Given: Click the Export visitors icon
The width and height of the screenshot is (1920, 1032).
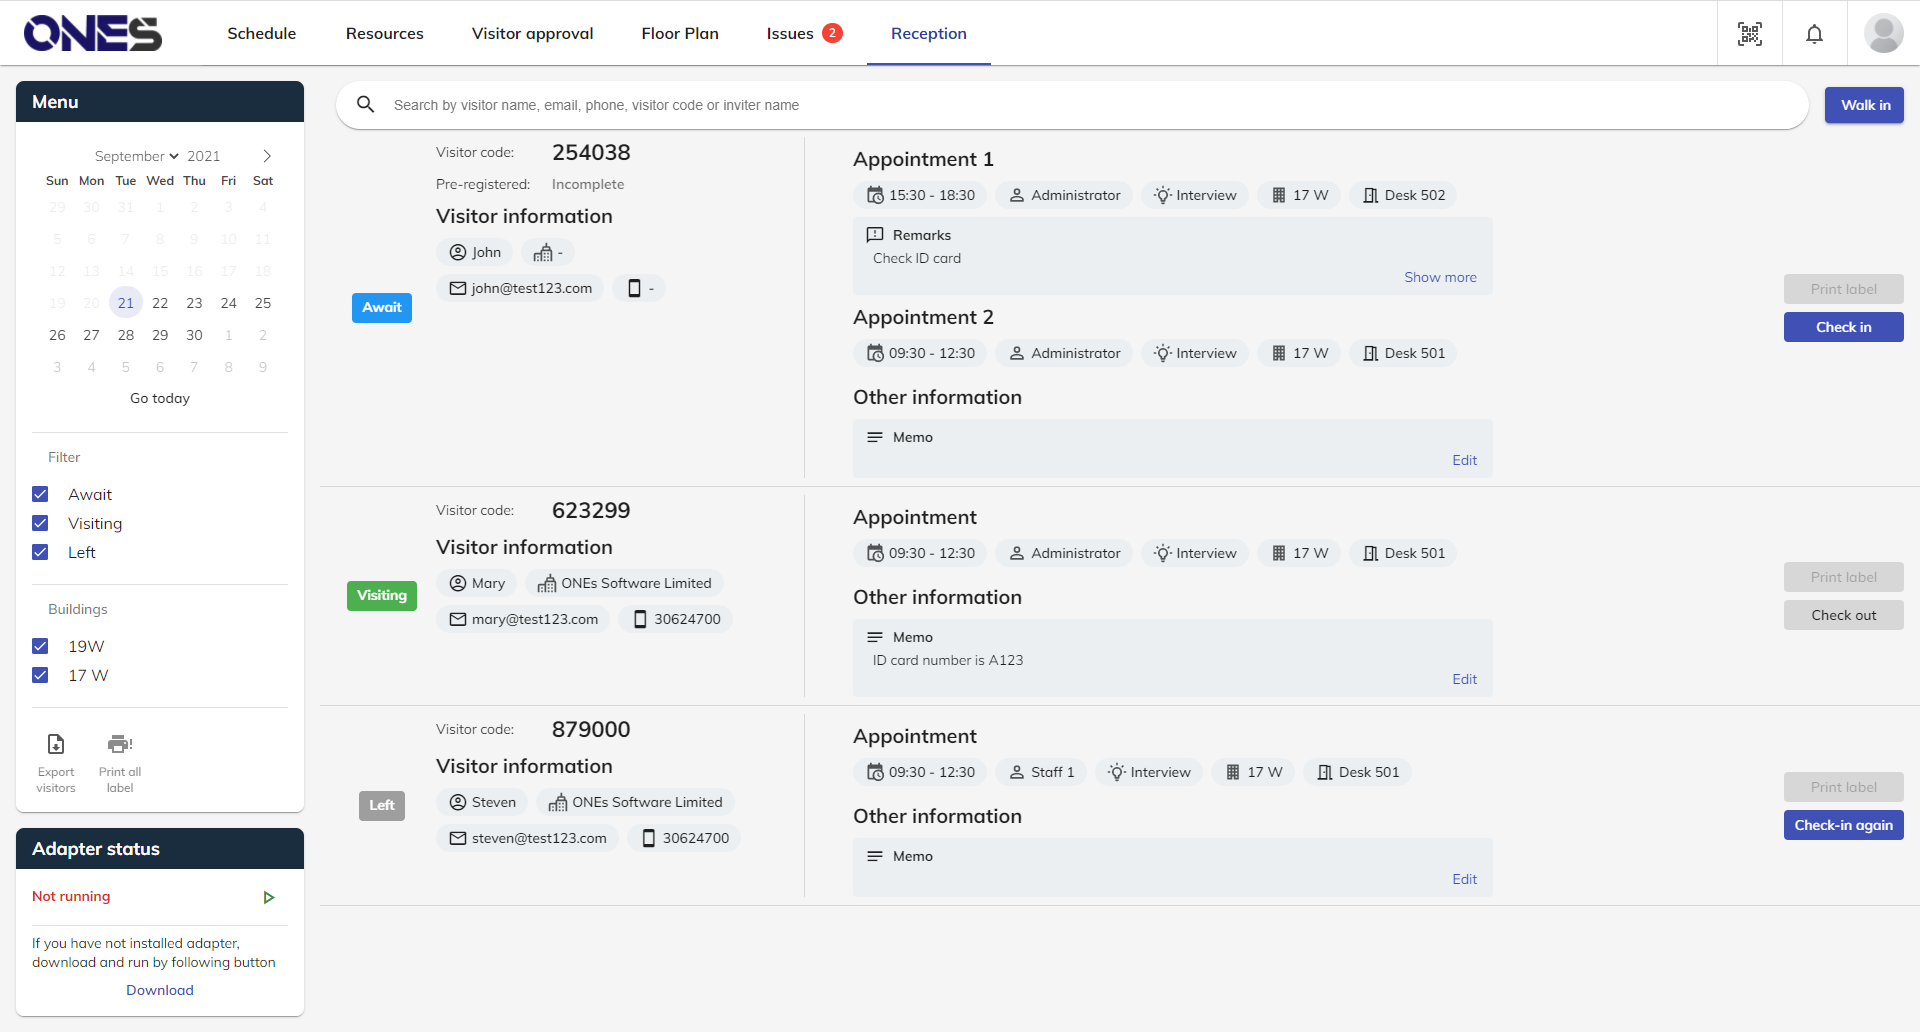Looking at the screenshot, I should (56, 744).
